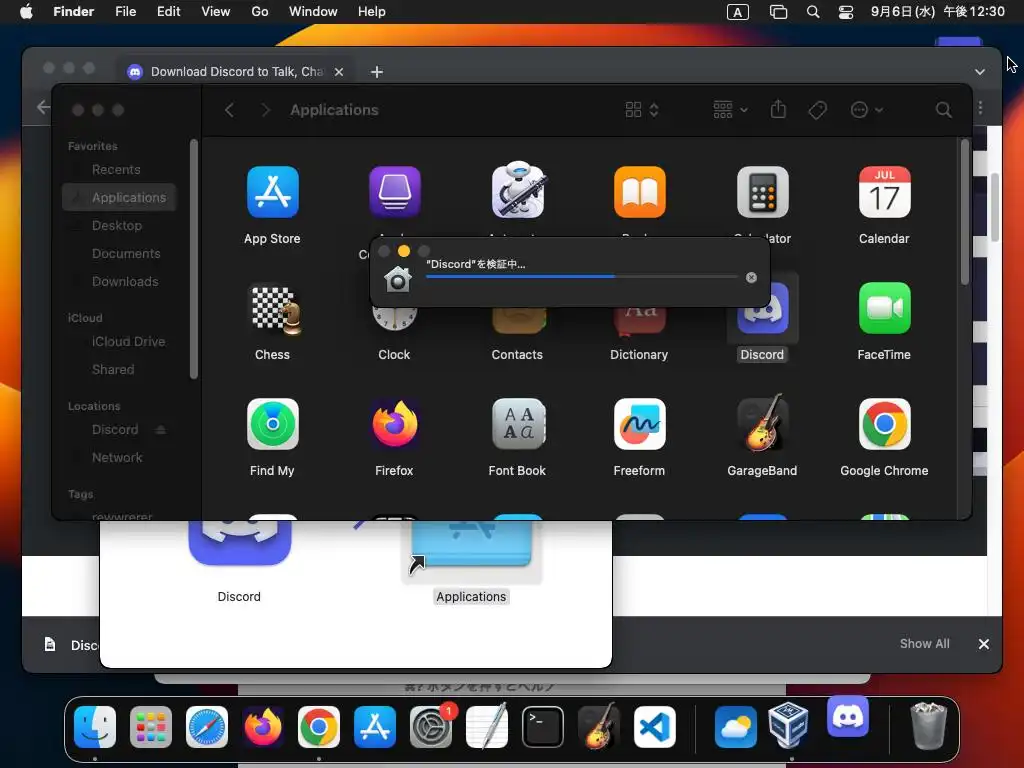Click the Discord verification progress bar
1024x768 pixels.
pos(582,277)
